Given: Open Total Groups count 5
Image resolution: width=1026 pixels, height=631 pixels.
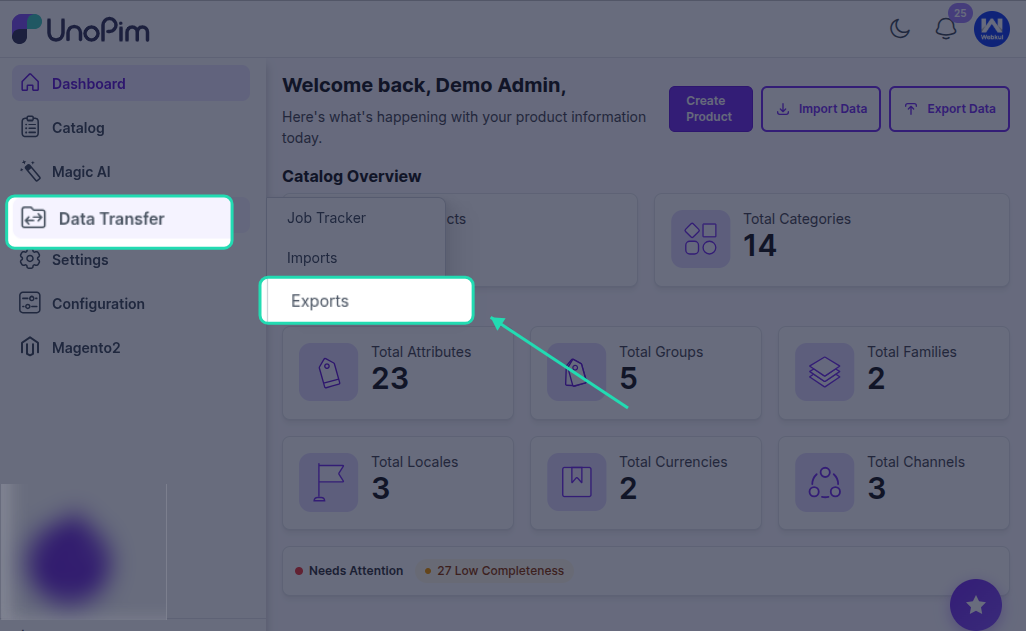Looking at the screenshot, I should (x=628, y=378).
